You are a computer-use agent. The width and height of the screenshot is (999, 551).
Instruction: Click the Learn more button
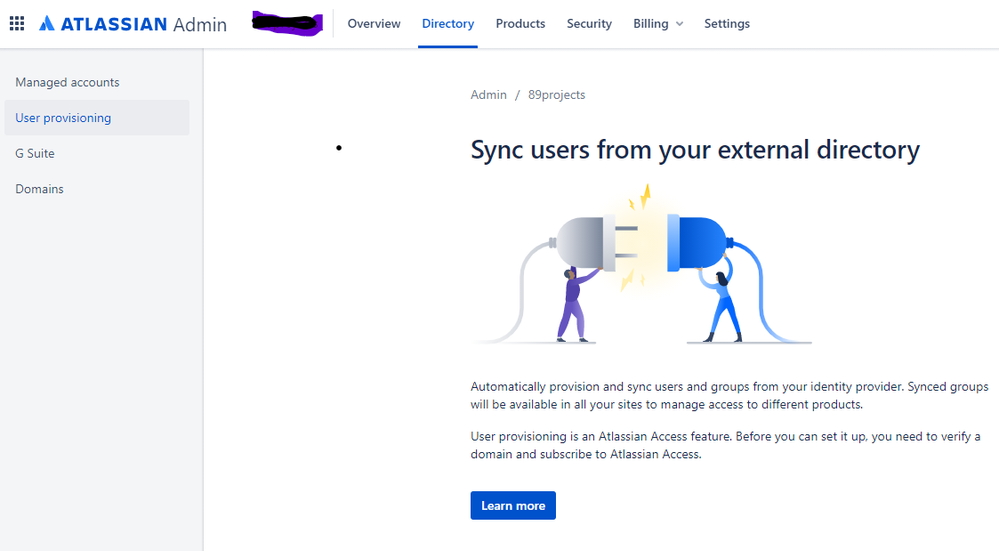[513, 505]
